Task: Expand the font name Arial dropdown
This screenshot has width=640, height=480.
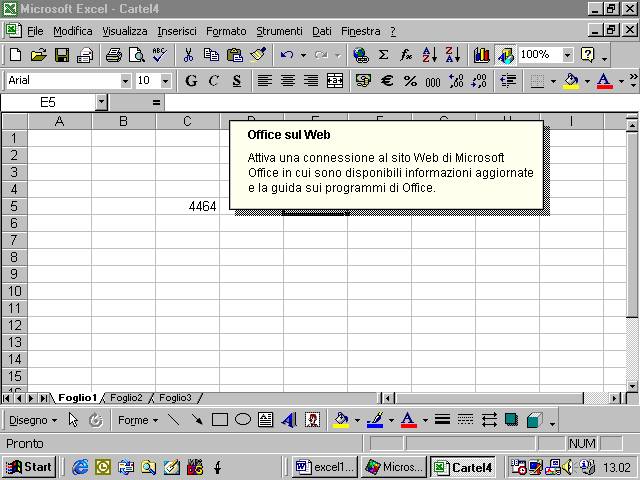Action: pyautogui.click(x=126, y=81)
